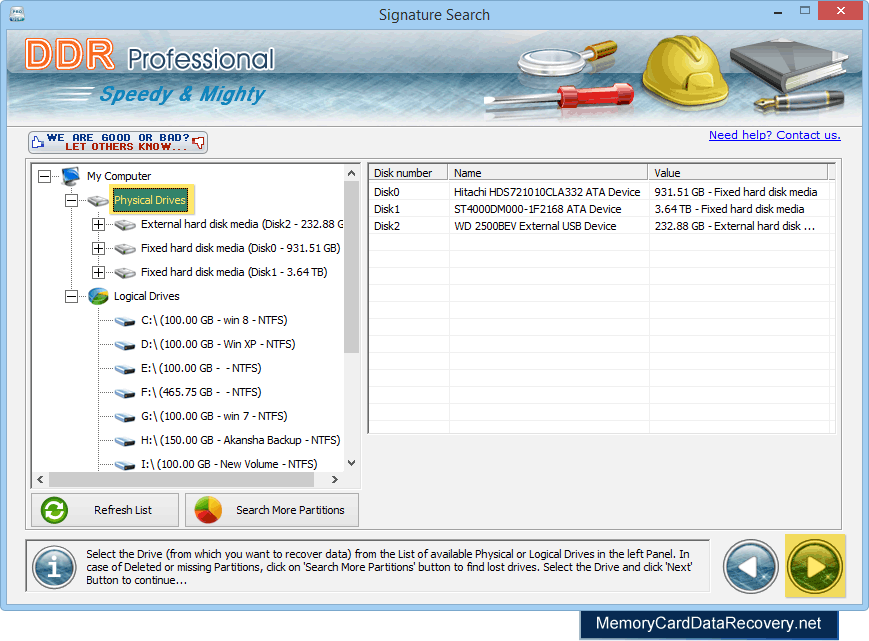Viewport: 869px width, 641px height.
Task: Click the tree horizontal scrollbar thumb
Action: pos(182,480)
